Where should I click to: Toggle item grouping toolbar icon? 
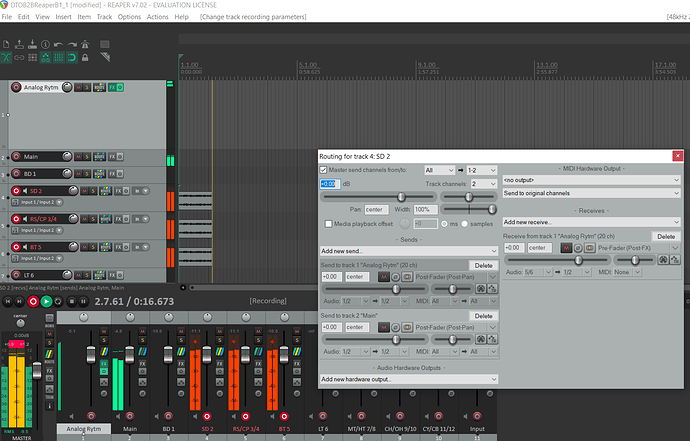(x=19, y=58)
